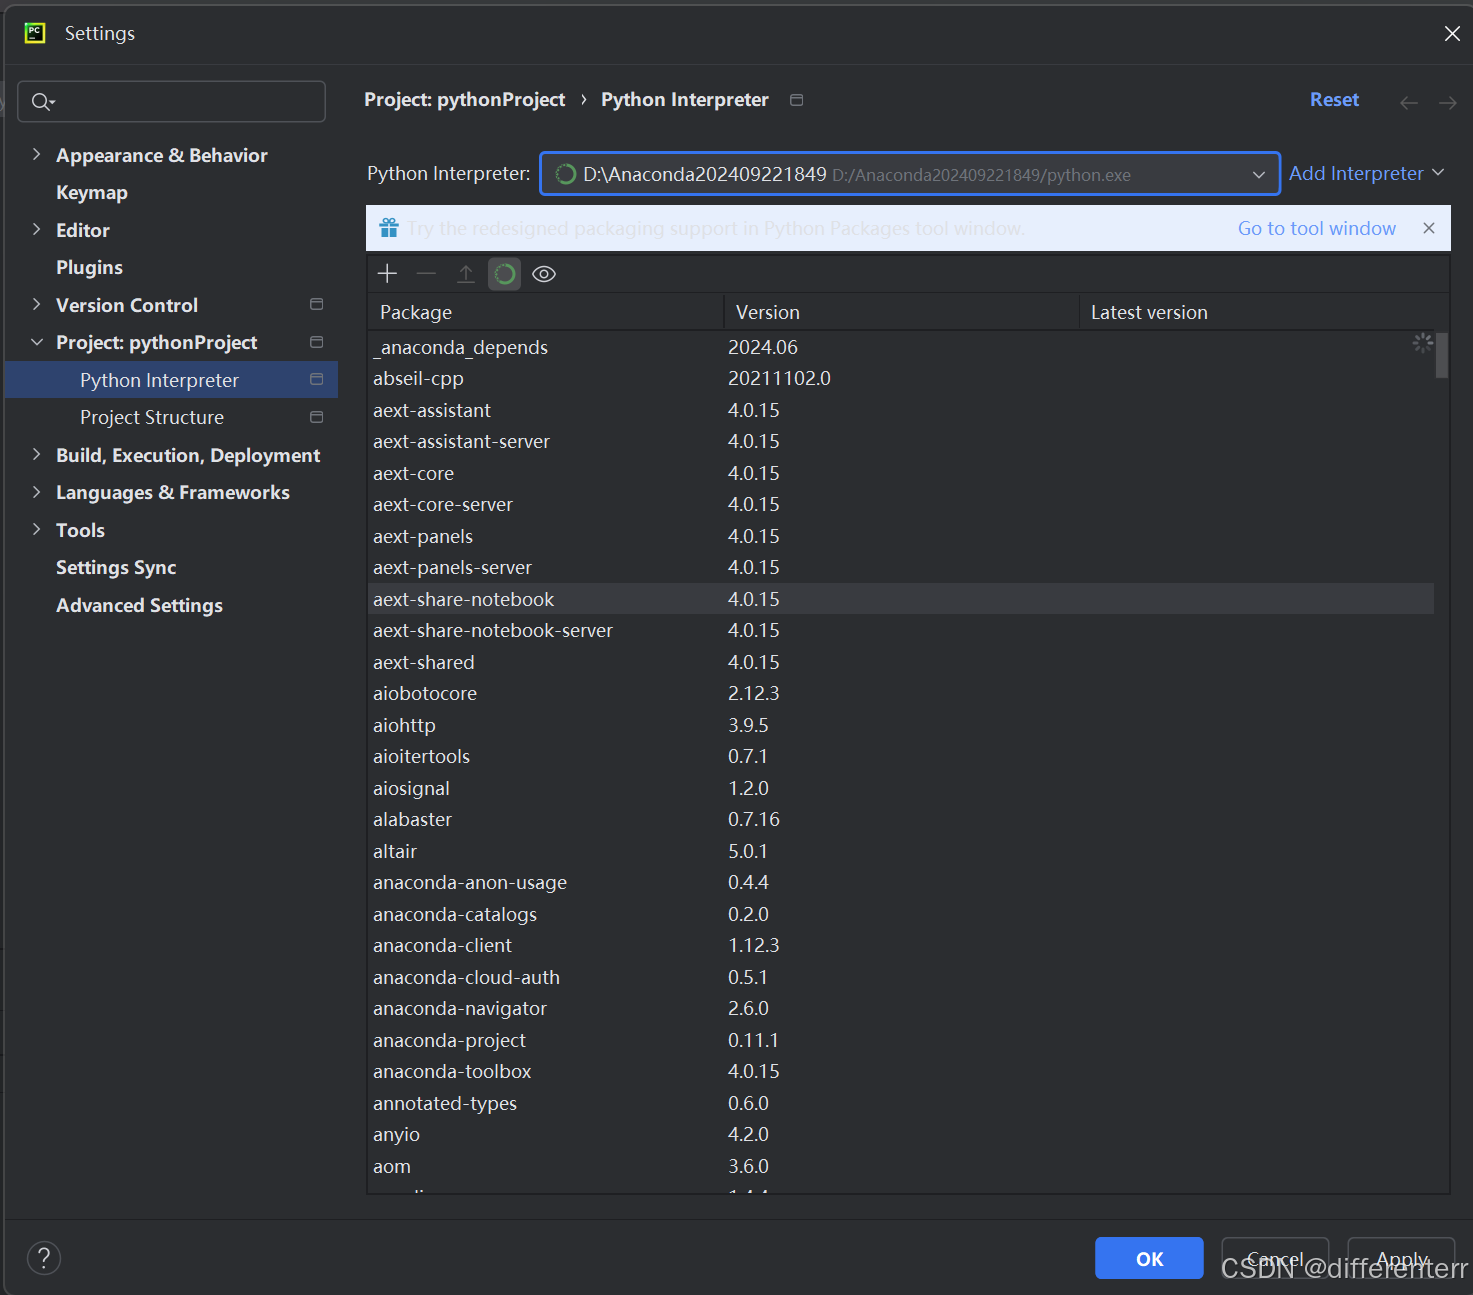Expand the Appearance & Behavior section

36,155
